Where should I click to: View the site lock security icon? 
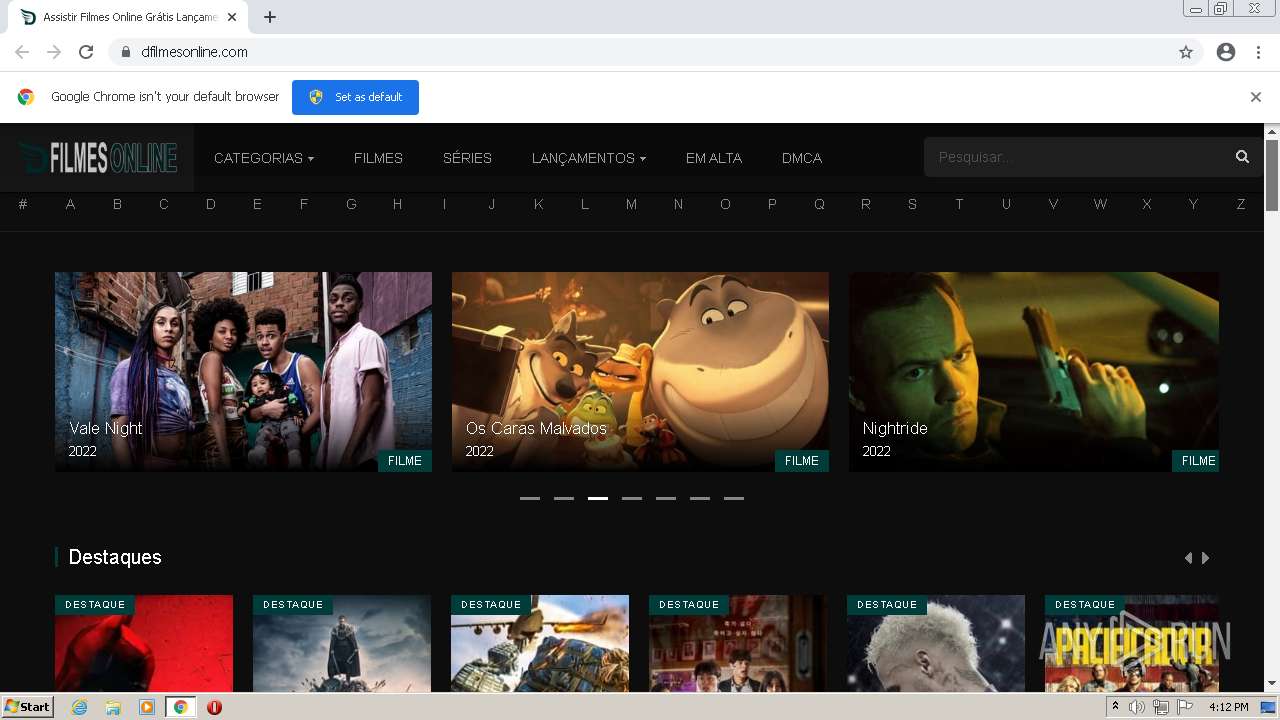[x=125, y=52]
